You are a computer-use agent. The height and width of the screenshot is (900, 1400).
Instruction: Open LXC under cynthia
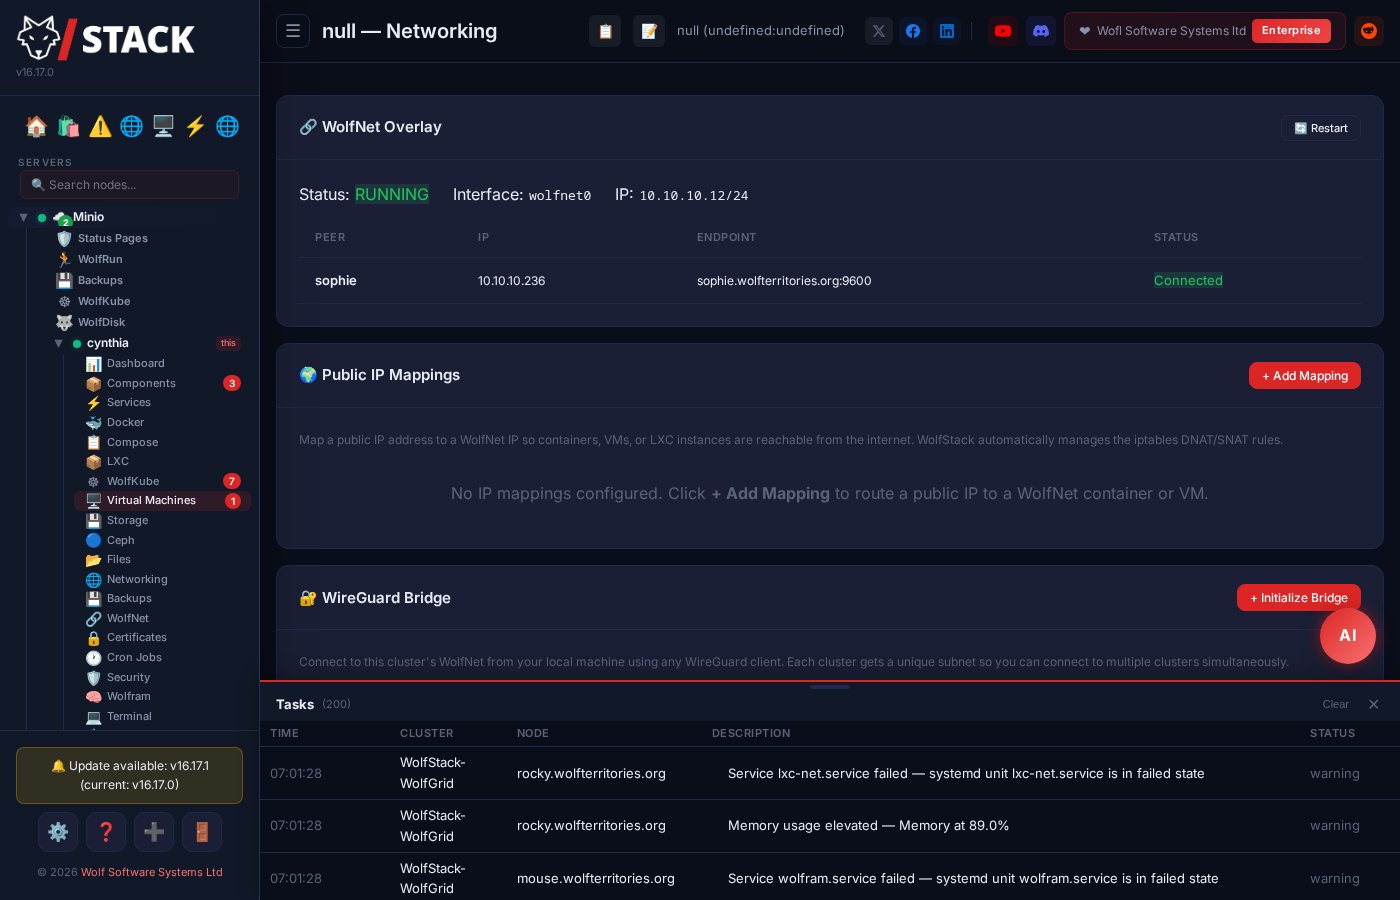118,461
